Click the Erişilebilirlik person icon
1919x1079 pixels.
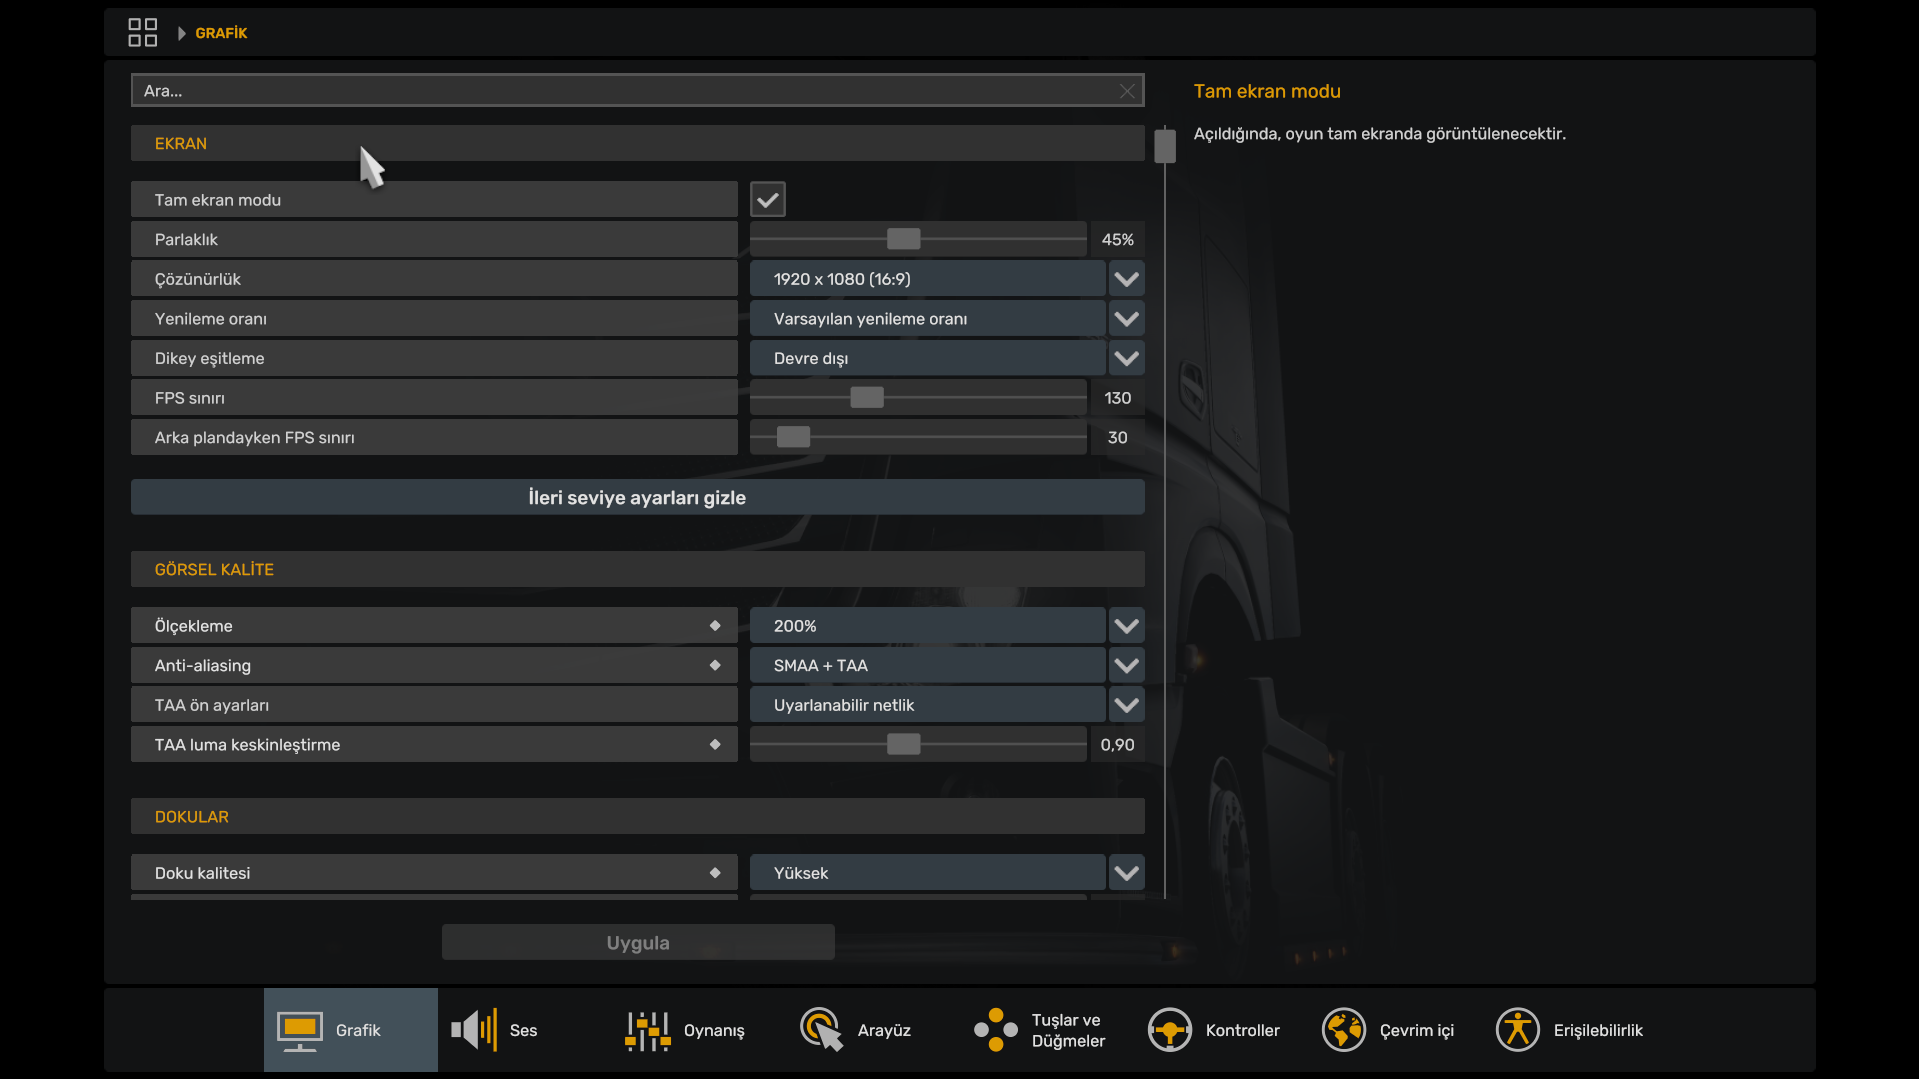pos(1517,1030)
